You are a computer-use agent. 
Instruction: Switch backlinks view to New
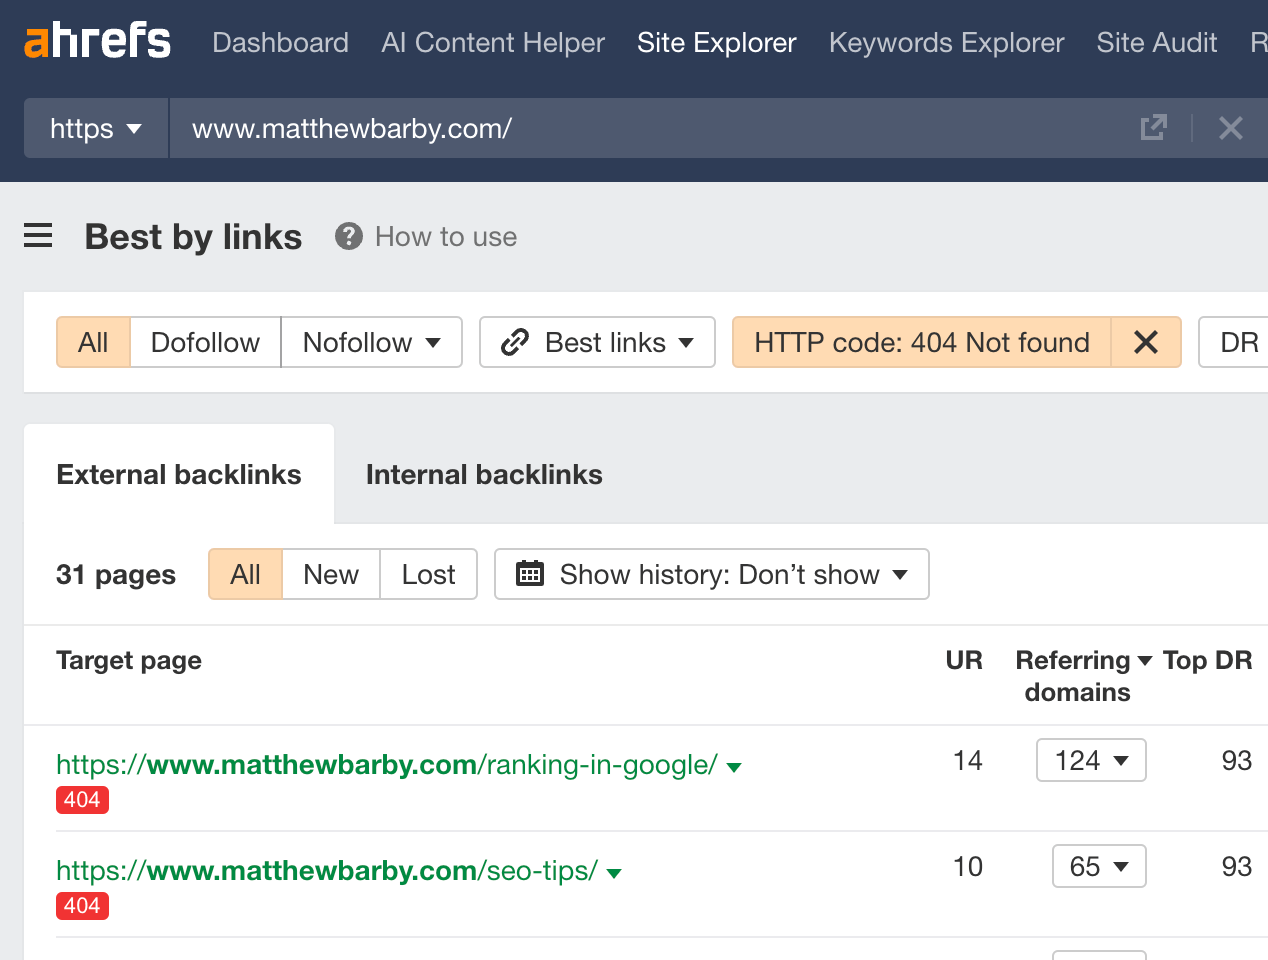tap(330, 574)
